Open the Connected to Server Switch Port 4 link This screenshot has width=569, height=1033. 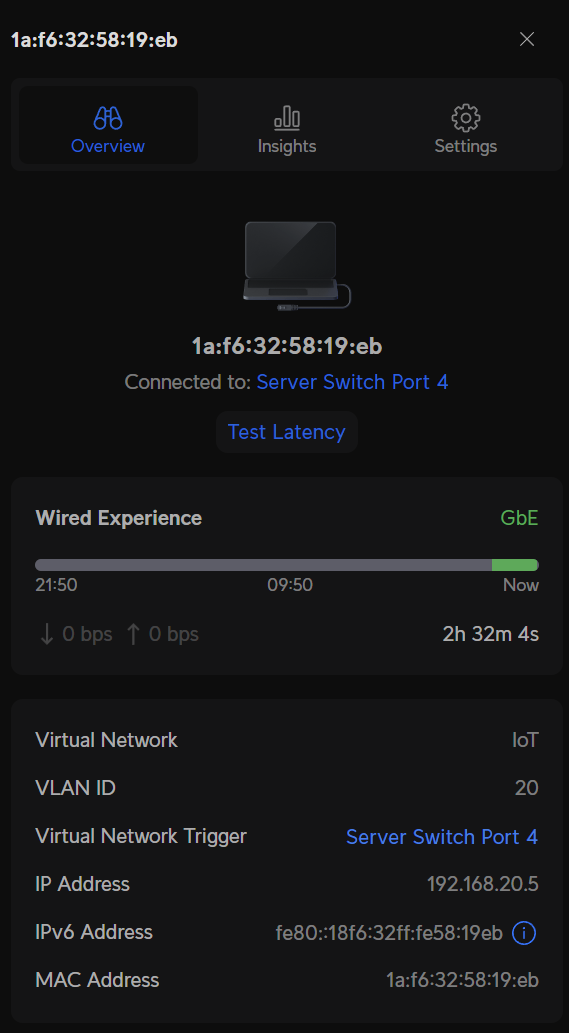352,382
